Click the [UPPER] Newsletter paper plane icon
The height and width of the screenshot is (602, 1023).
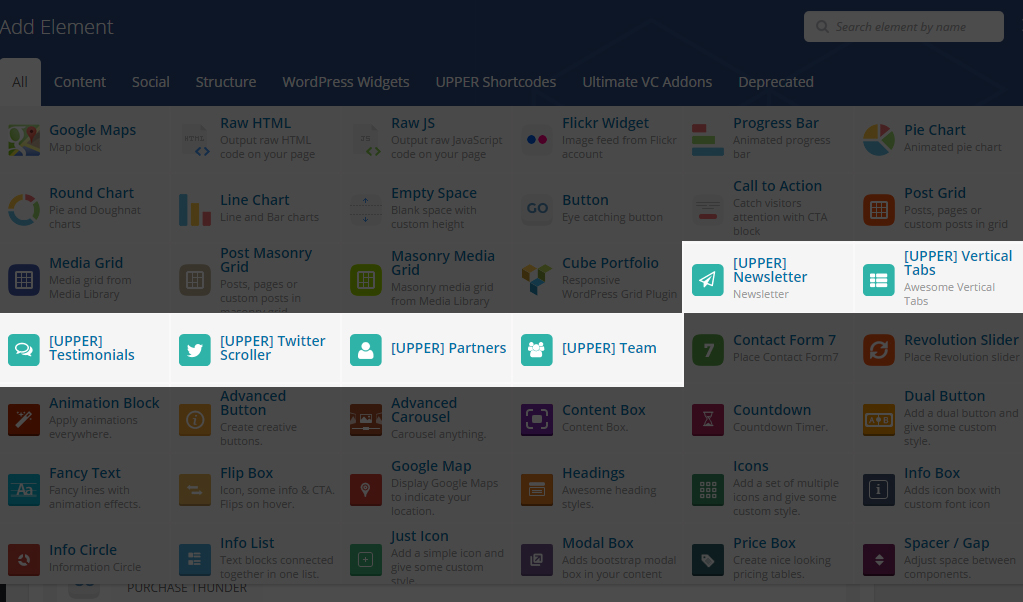point(708,279)
